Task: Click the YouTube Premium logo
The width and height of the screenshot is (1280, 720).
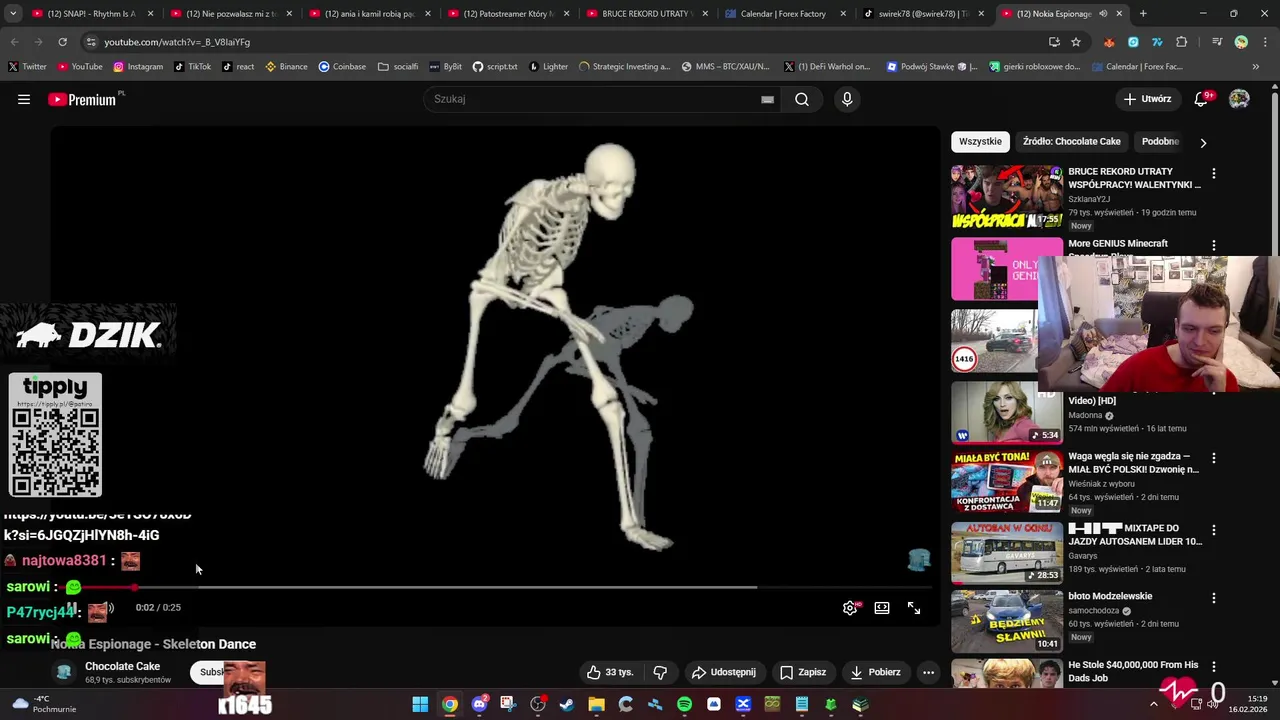Action: (x=85, y=99)
